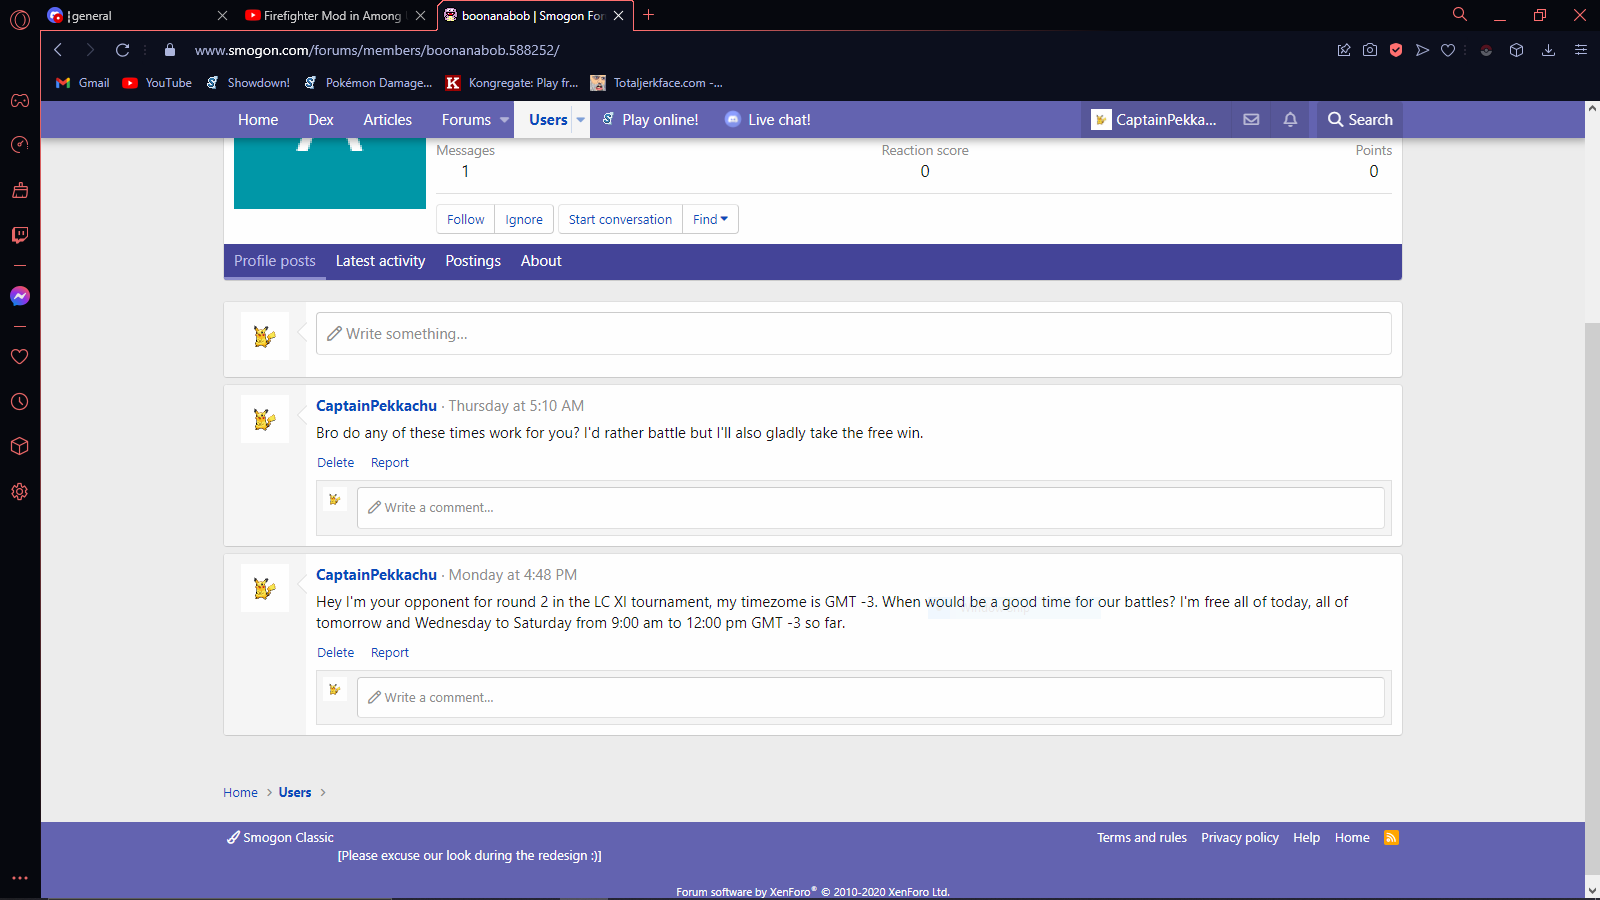This screenshot has width=1600, height=900.
Task: Open the alerts bell icon
Action: point(1290,119)
